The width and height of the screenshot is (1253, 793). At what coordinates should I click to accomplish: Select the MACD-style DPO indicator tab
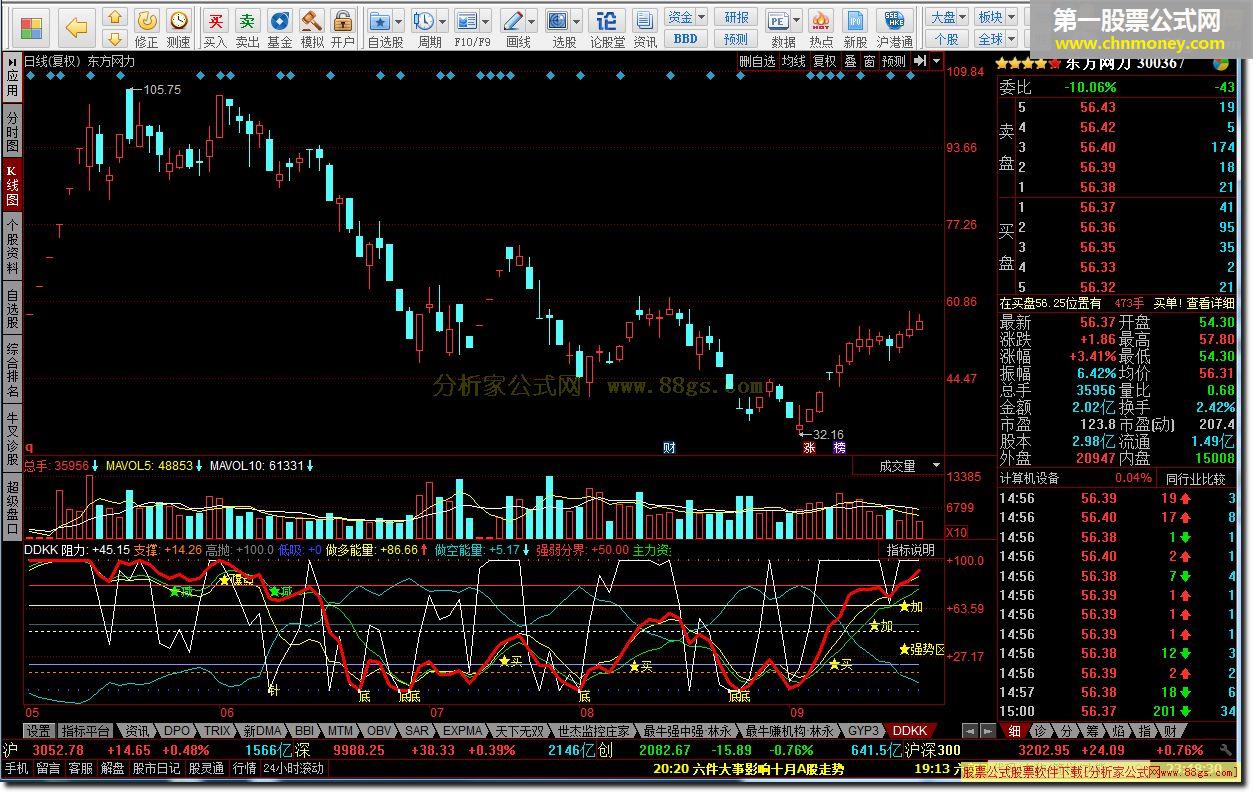[x=176, y=731]
